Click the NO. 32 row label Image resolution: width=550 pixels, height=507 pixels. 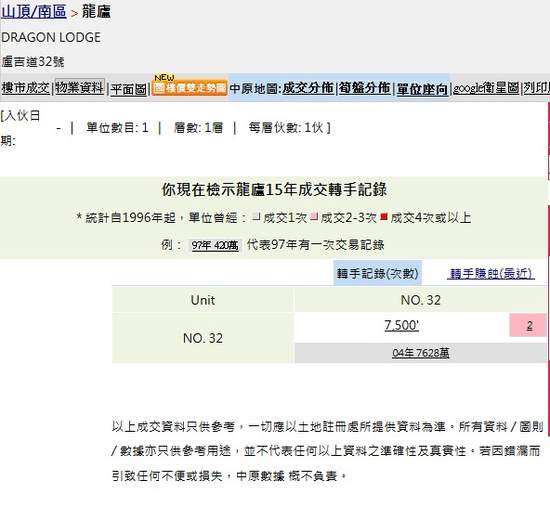click(203, 338)
